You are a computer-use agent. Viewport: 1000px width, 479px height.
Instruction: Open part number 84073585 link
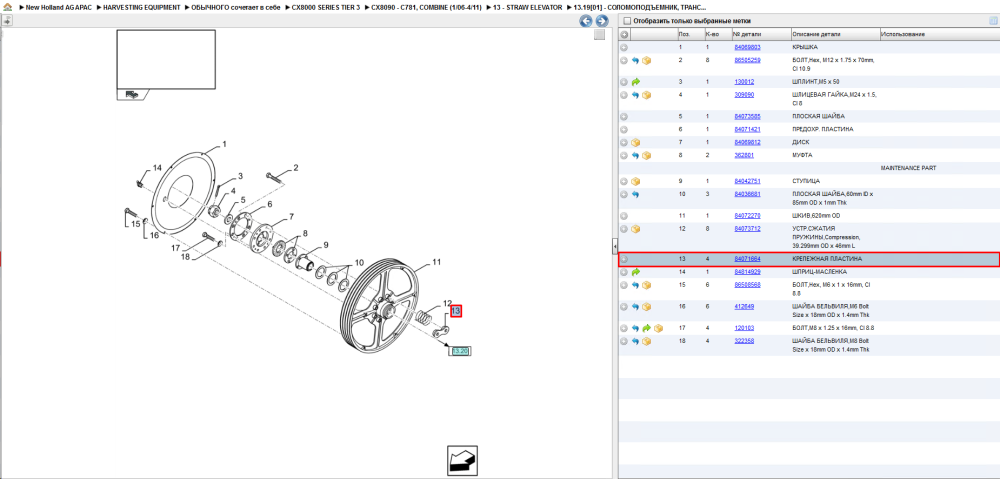(747, 117)
